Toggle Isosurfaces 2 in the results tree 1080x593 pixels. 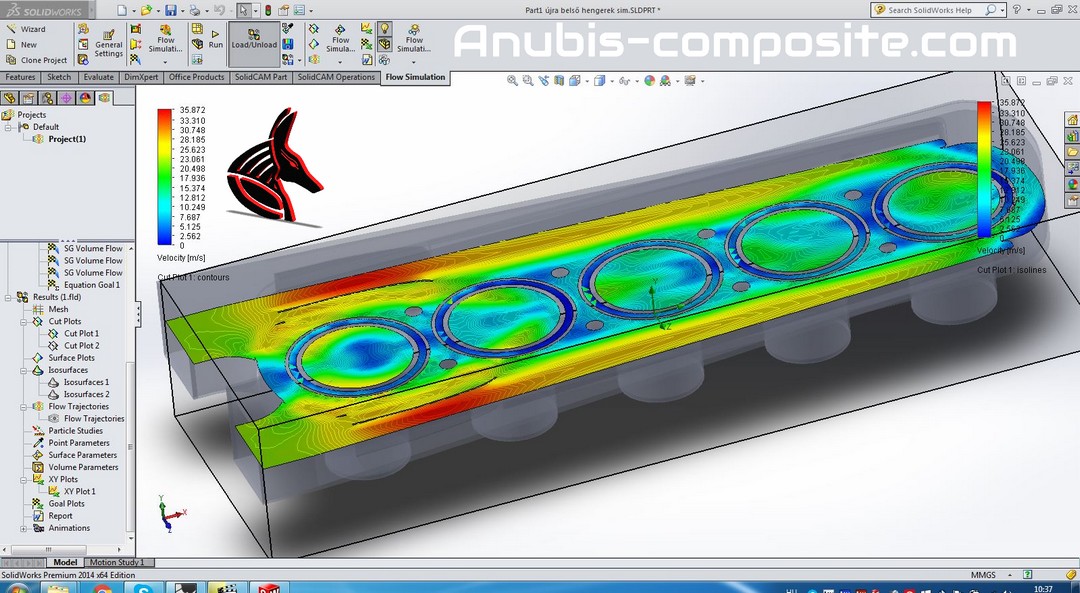coord(86,394)
